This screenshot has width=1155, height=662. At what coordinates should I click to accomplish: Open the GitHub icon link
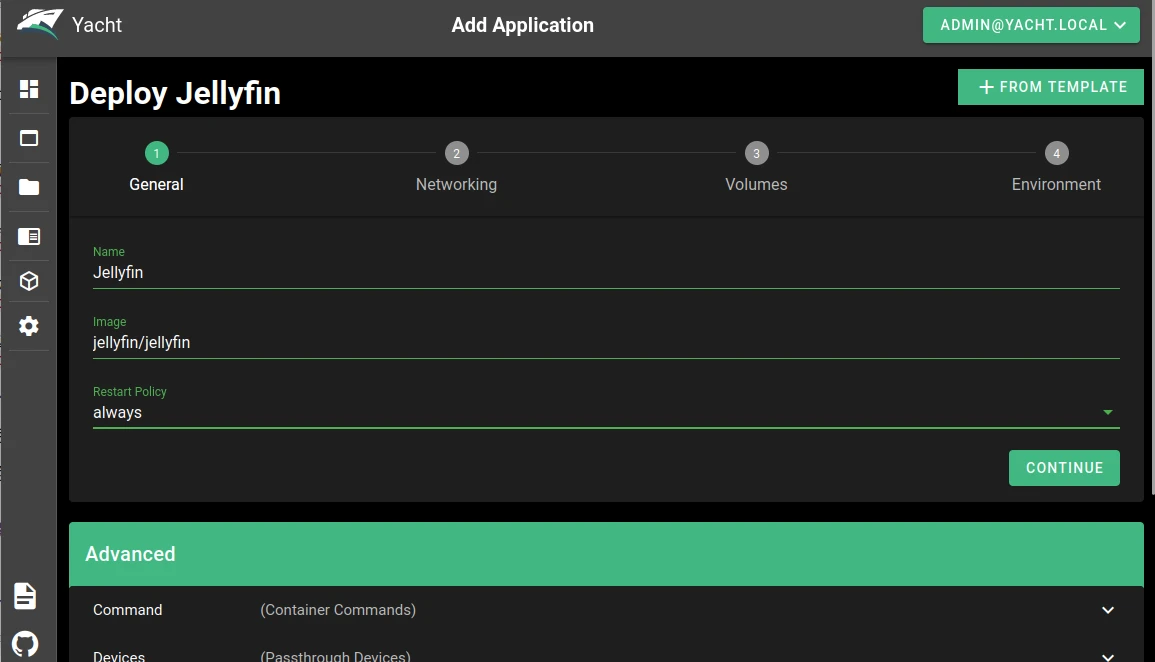coord(25,643)
